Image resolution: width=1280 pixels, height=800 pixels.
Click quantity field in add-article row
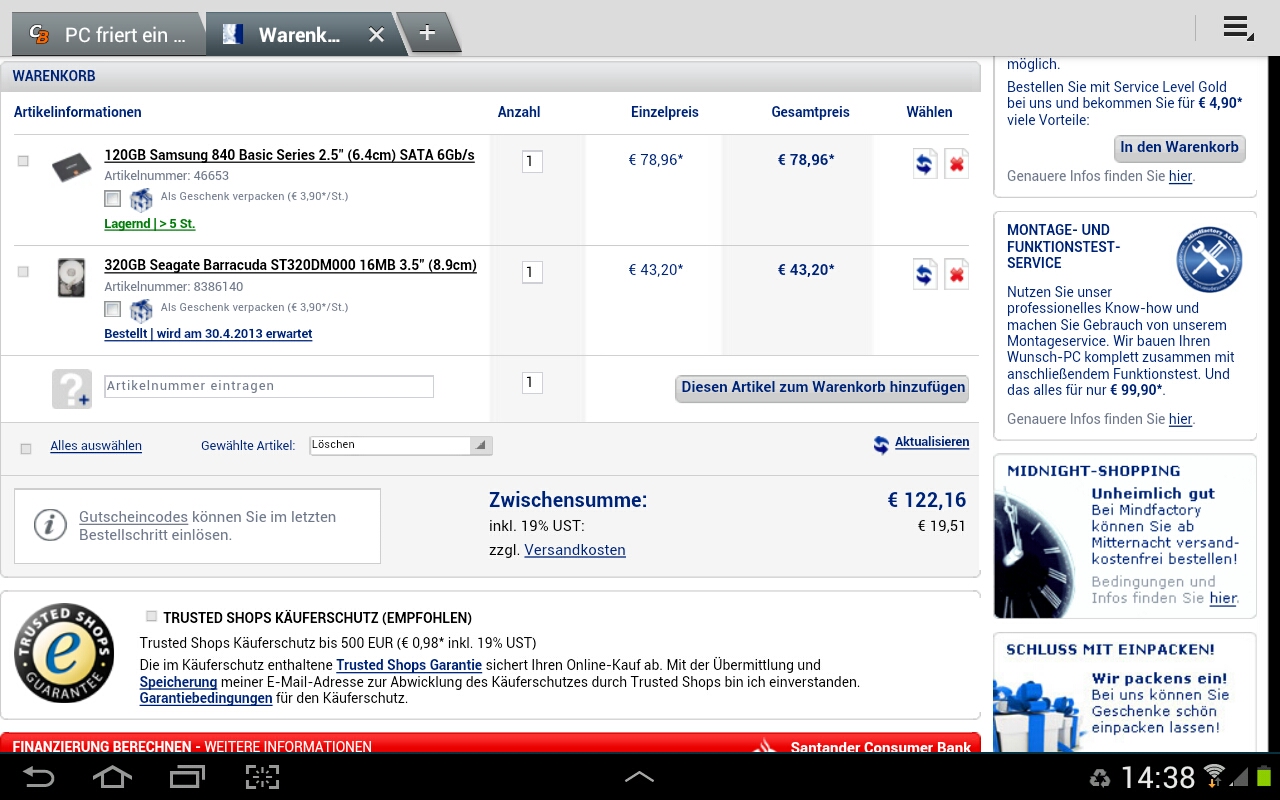[532, 382]
